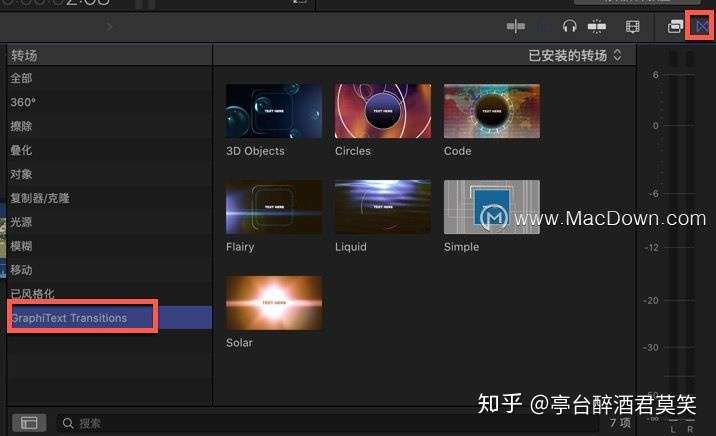Toggle the headphones solo icon
This screenshot has height=436, width=716.
click(x=569, y=26)
